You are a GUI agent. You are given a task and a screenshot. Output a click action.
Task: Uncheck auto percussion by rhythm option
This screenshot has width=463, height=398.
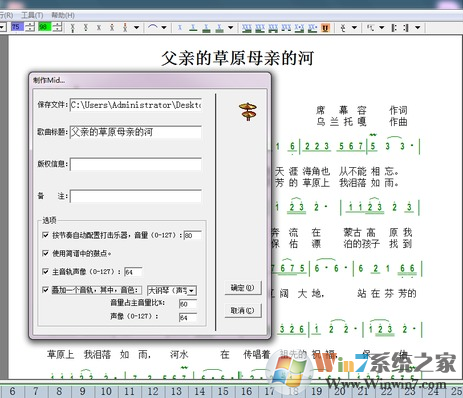[46, 235]
